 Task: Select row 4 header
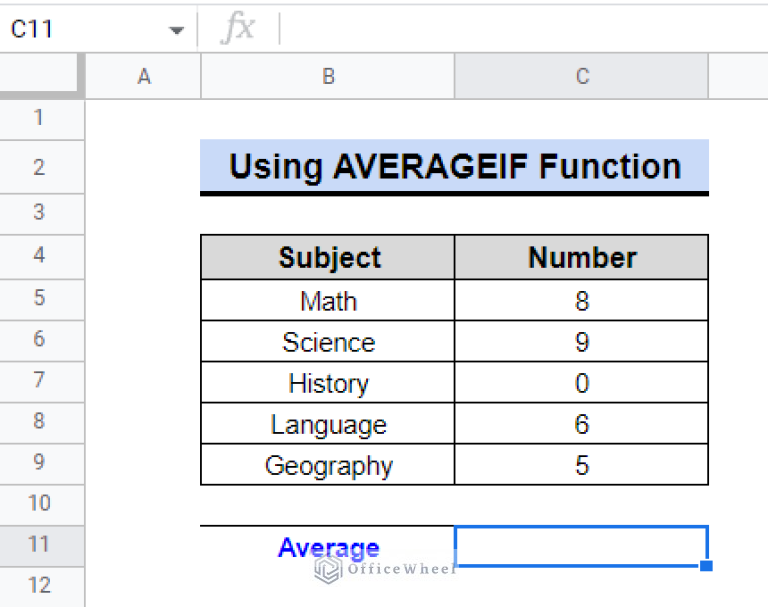(x=40, y=256)
